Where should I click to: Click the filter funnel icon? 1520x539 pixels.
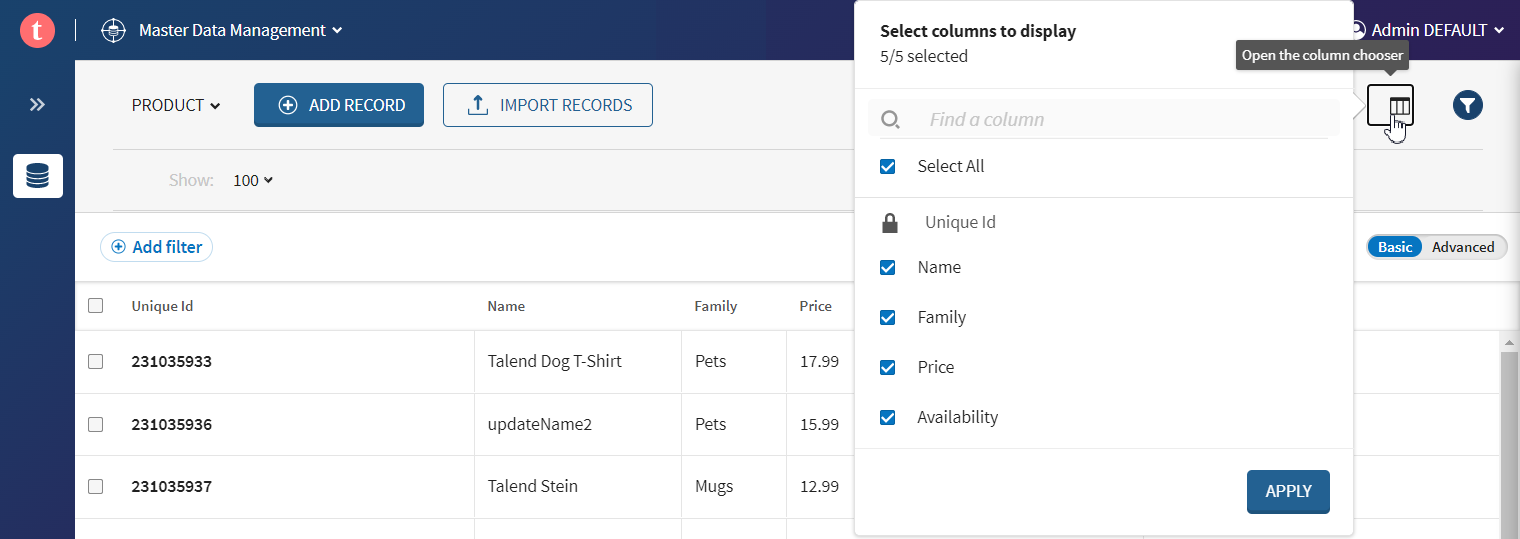click(1467, 105)
